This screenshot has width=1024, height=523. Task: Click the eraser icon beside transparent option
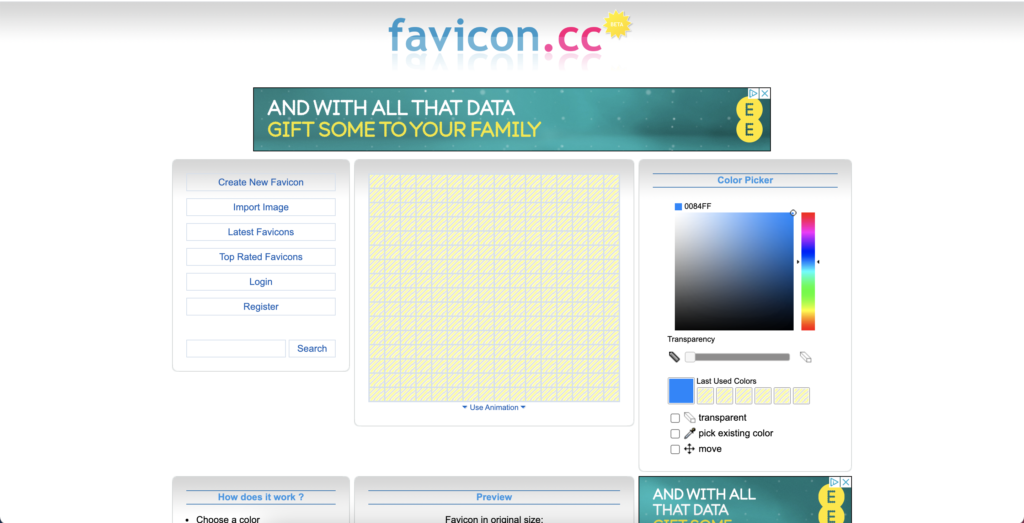click(x=690, y=418)
